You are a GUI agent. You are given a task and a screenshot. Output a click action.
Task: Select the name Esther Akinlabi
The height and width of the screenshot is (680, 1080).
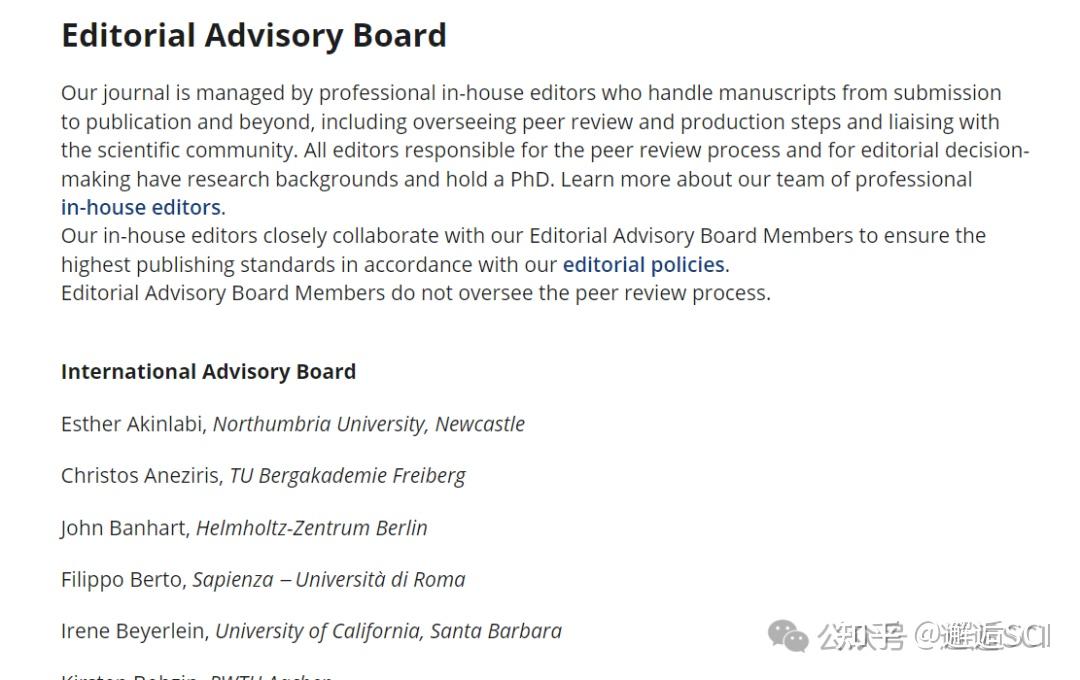tap(132, 424)
